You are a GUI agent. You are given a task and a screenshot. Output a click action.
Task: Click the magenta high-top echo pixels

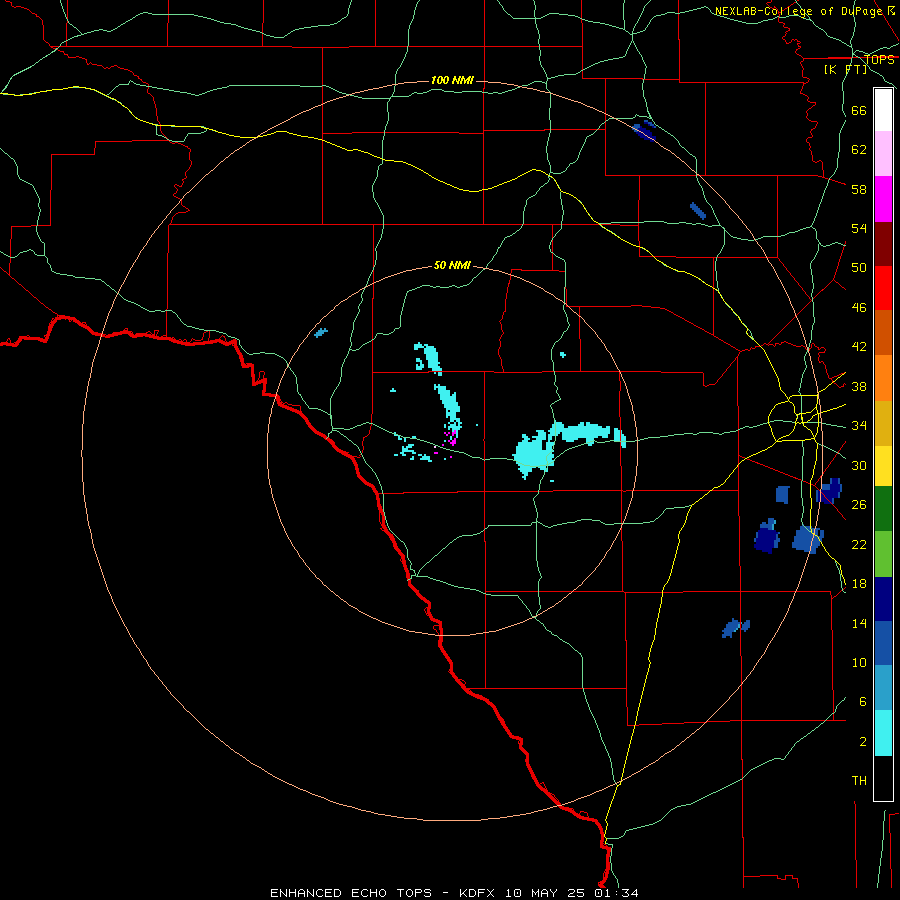452,439
